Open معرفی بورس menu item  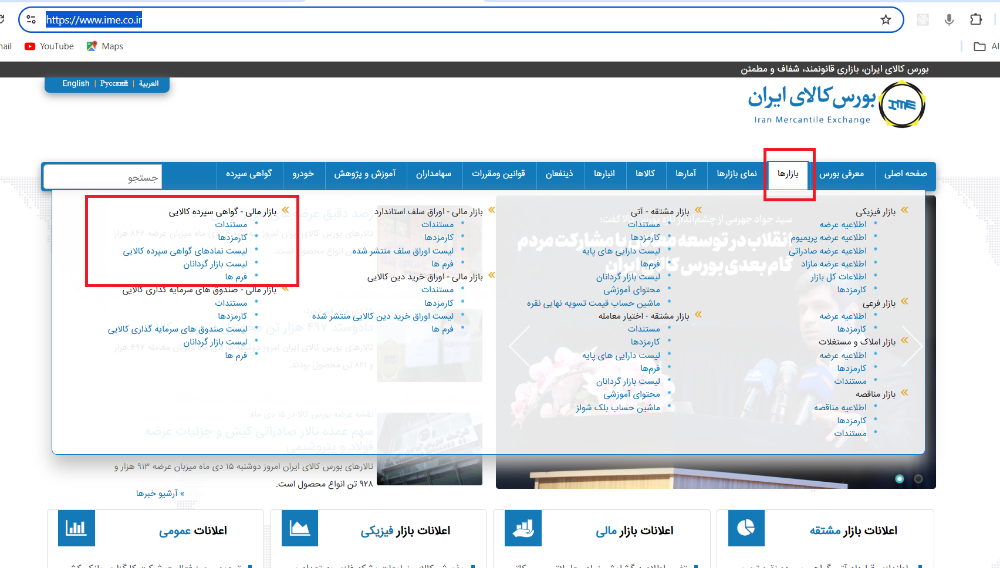(841, 173)
